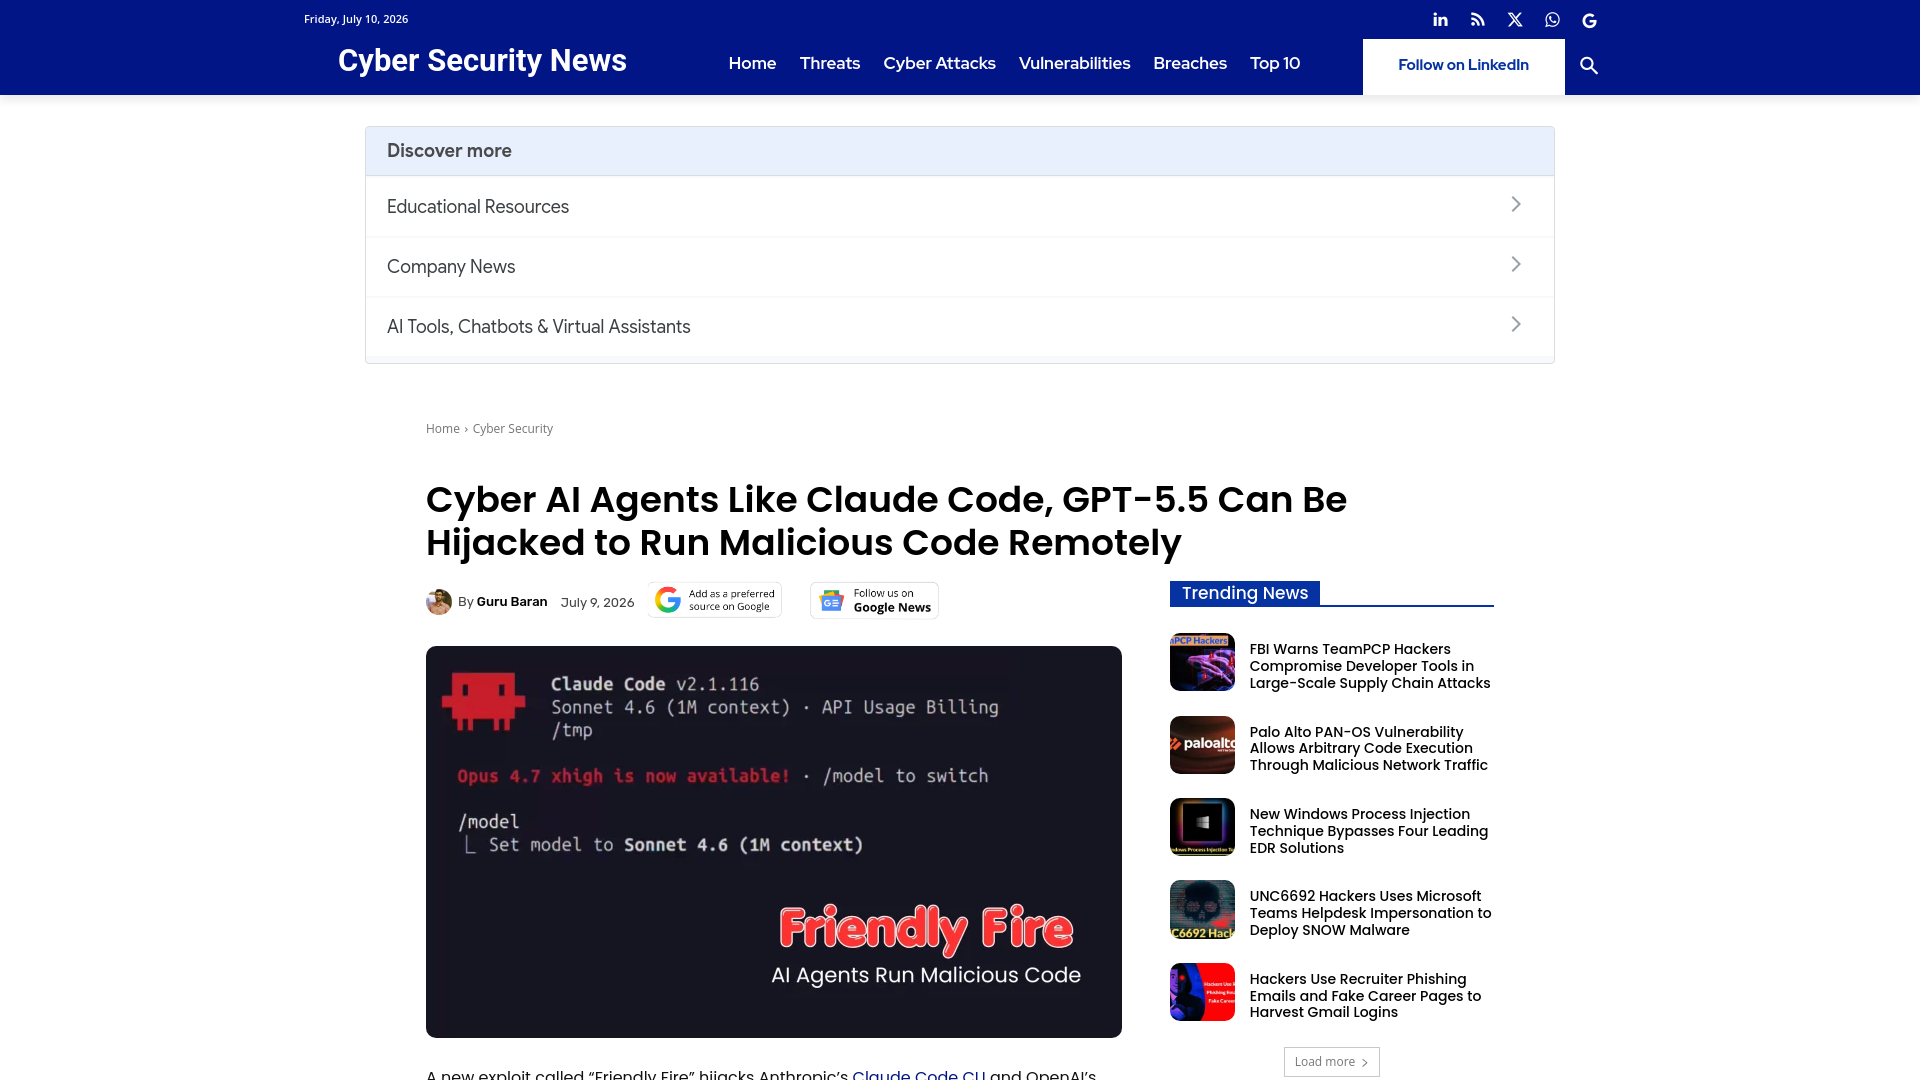Image resolution: width=1920 pixels, height=1080 pixels.
Task: Open the WhatsApp icon
Action: 1552,20
